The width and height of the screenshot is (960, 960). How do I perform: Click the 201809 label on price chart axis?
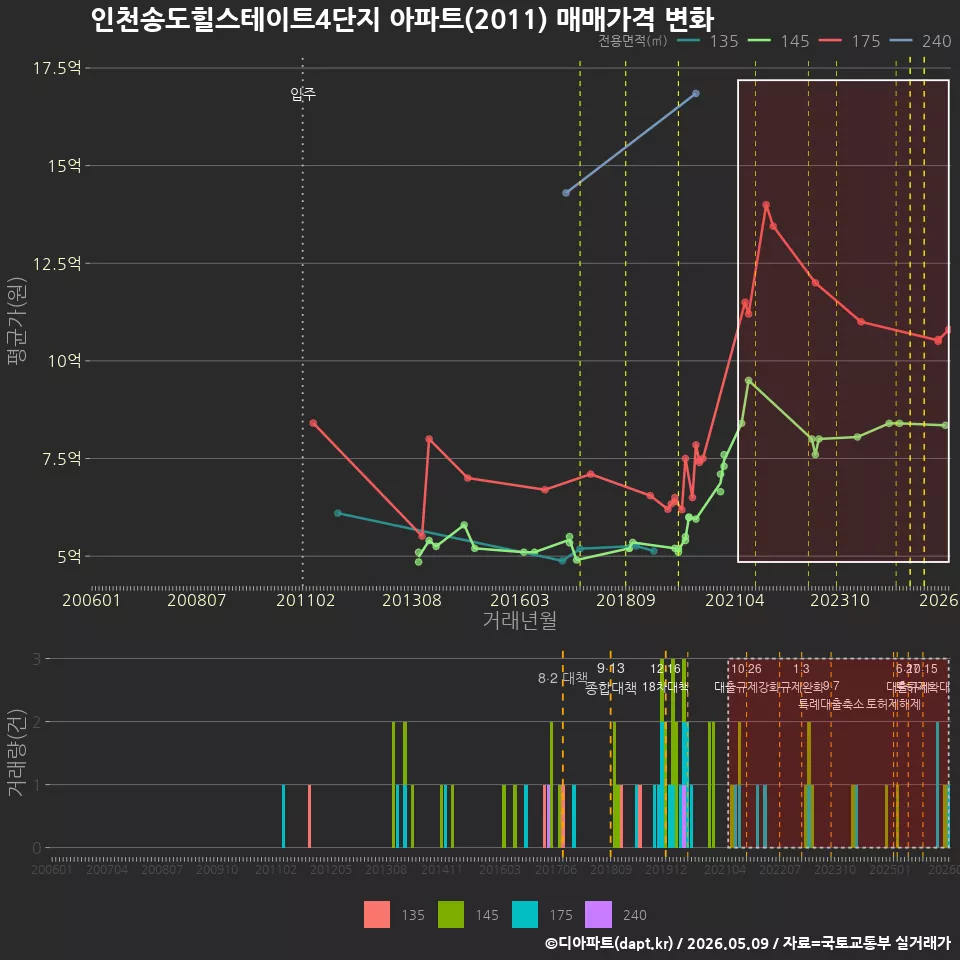click(x=626, y=600)
